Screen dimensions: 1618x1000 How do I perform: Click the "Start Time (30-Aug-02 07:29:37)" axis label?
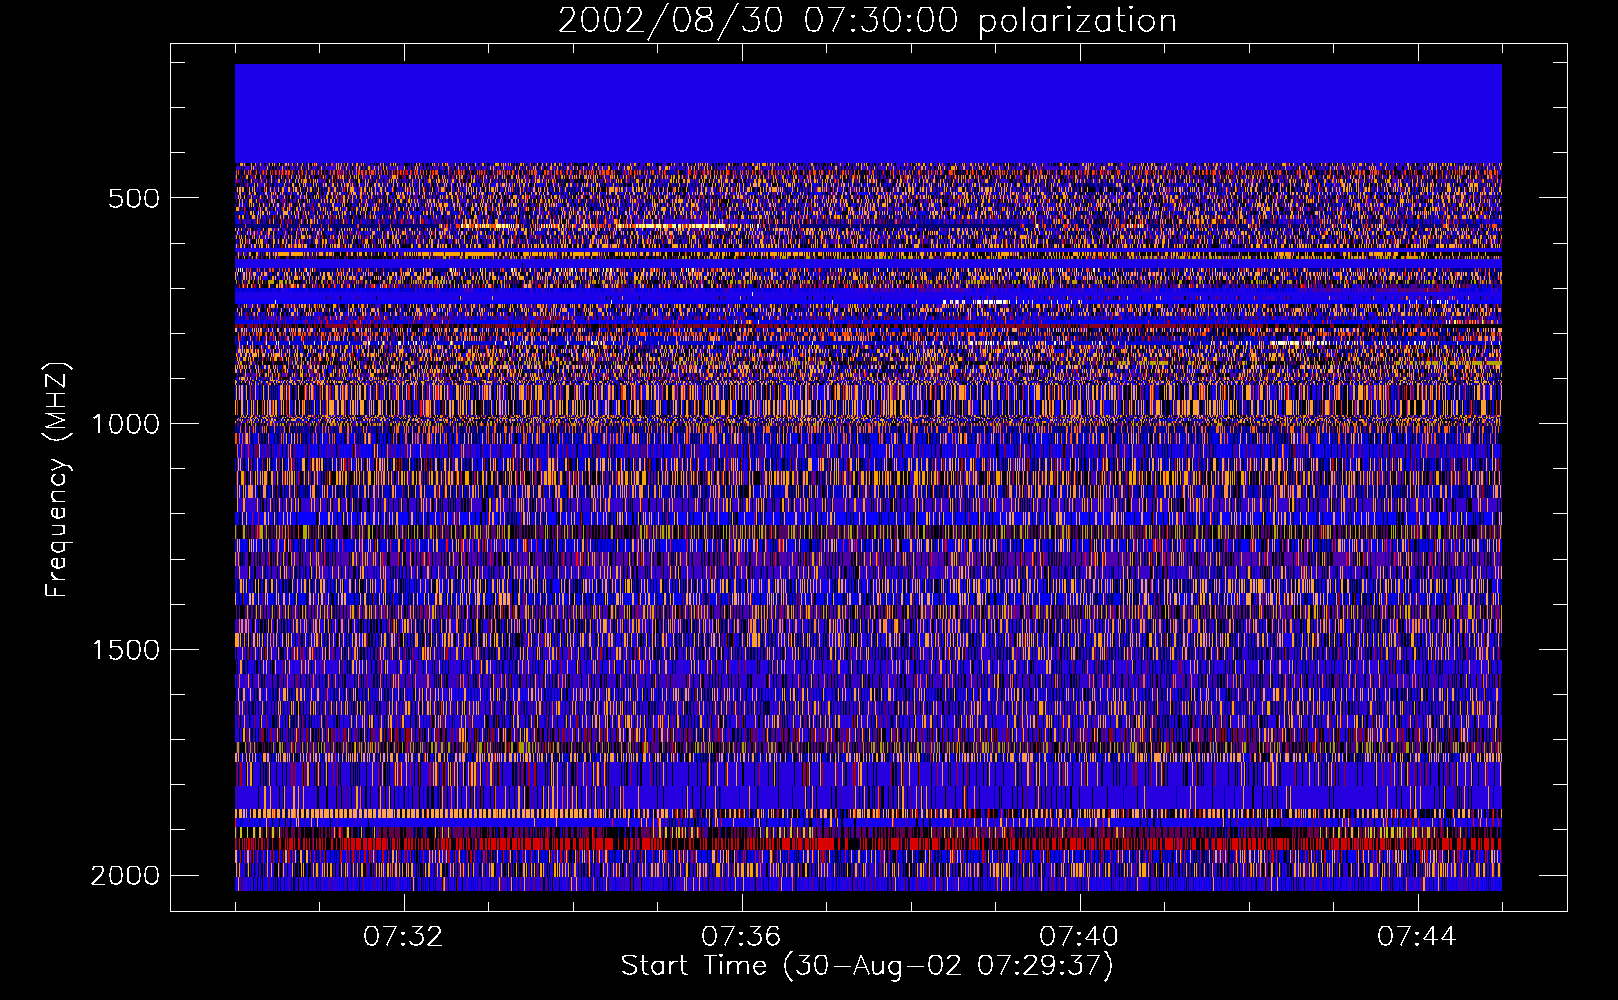[867, 966]
